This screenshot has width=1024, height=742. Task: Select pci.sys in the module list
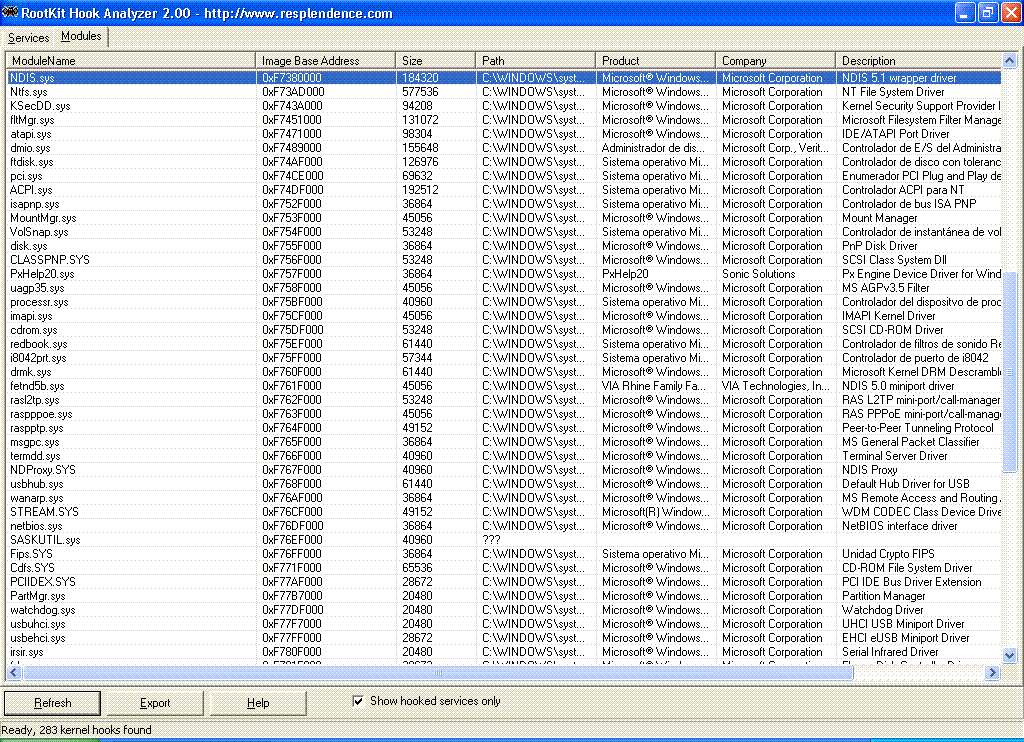click(504, 176)
